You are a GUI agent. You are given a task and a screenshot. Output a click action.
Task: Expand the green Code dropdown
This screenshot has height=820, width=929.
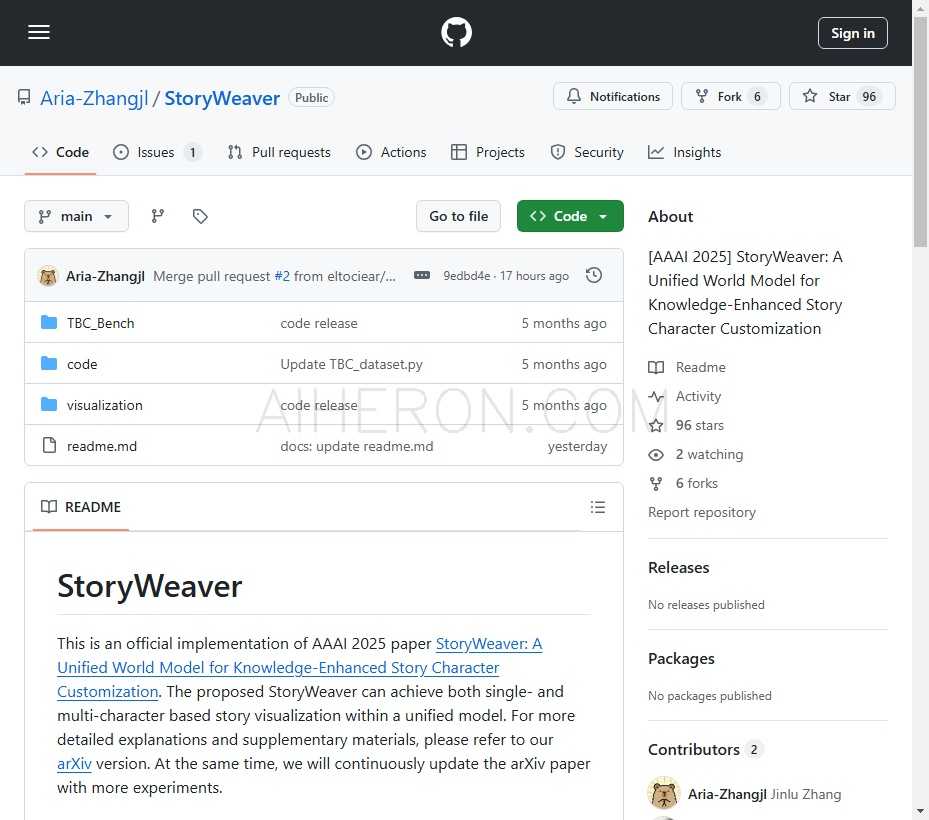click(570, 216)
